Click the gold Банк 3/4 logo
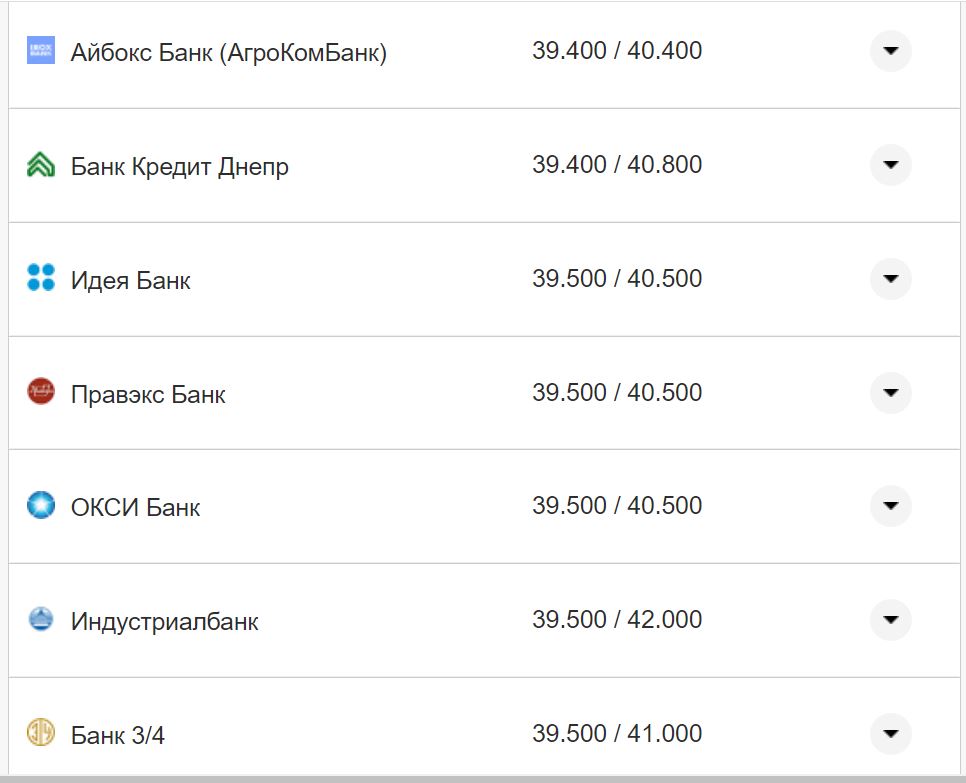Screen dimensions: 966x783 click(41, 733)
